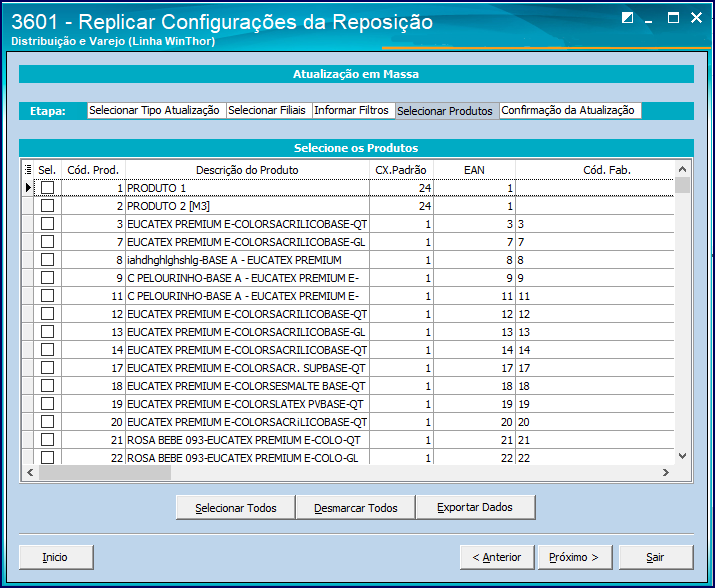Click the horizontal scrollbar thumb
The height and width of the screenshot is (588, 715).
[x=105, y=473]
